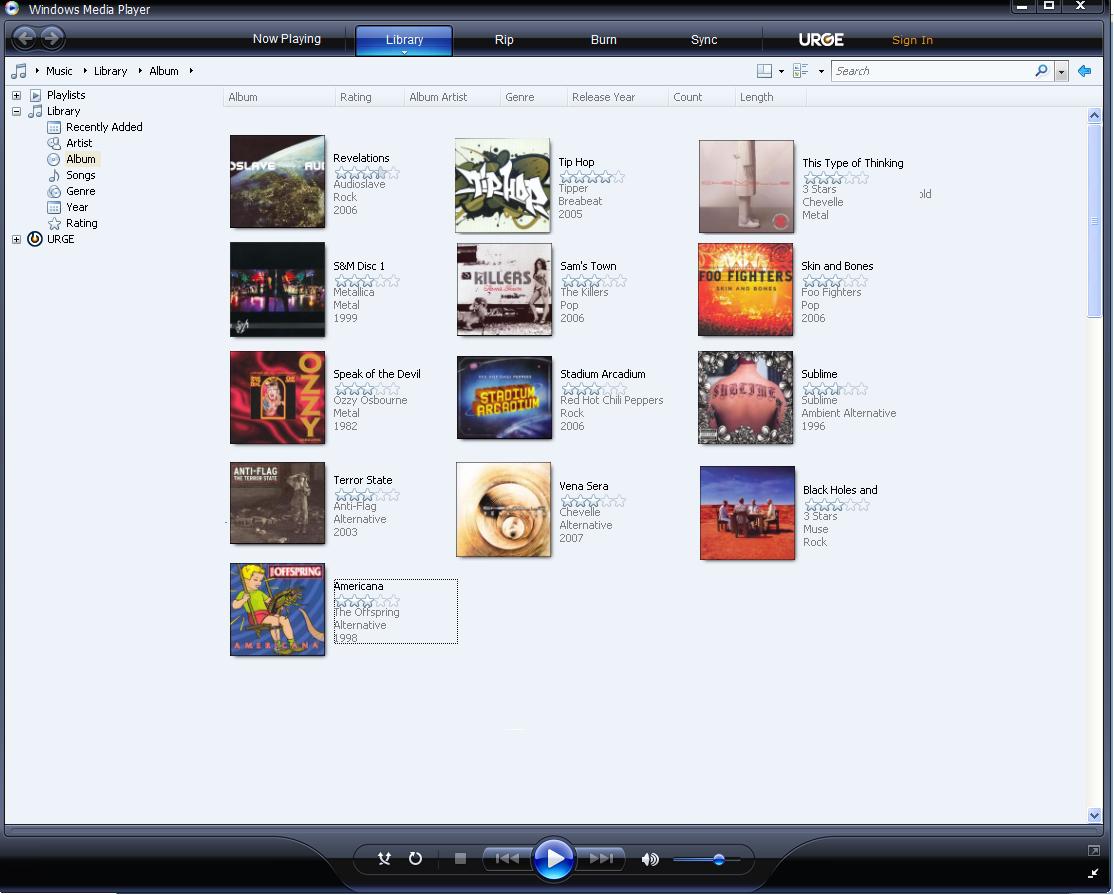Click the Terror State album title

tap(362, 480)
